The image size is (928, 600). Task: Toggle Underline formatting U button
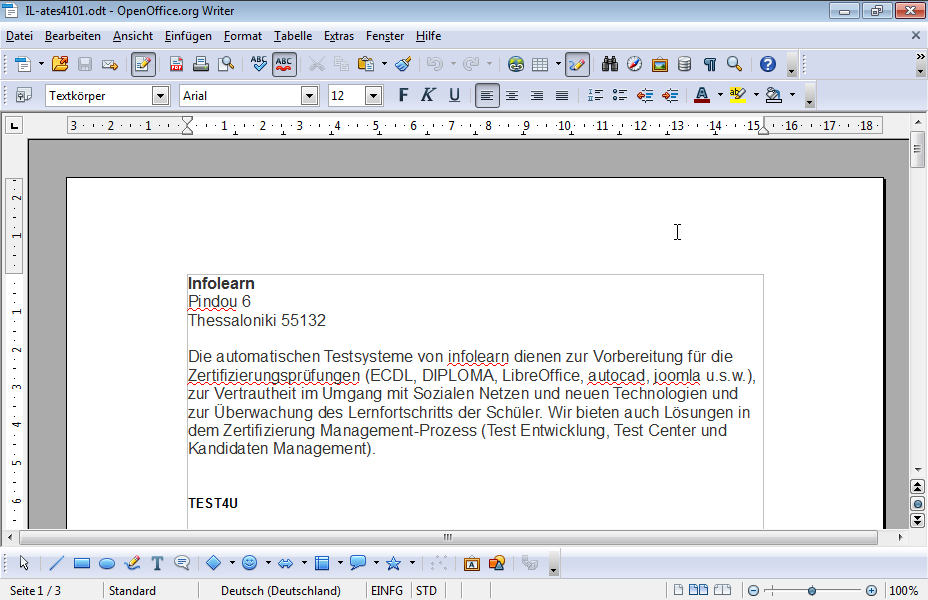[x=454, y=95]
